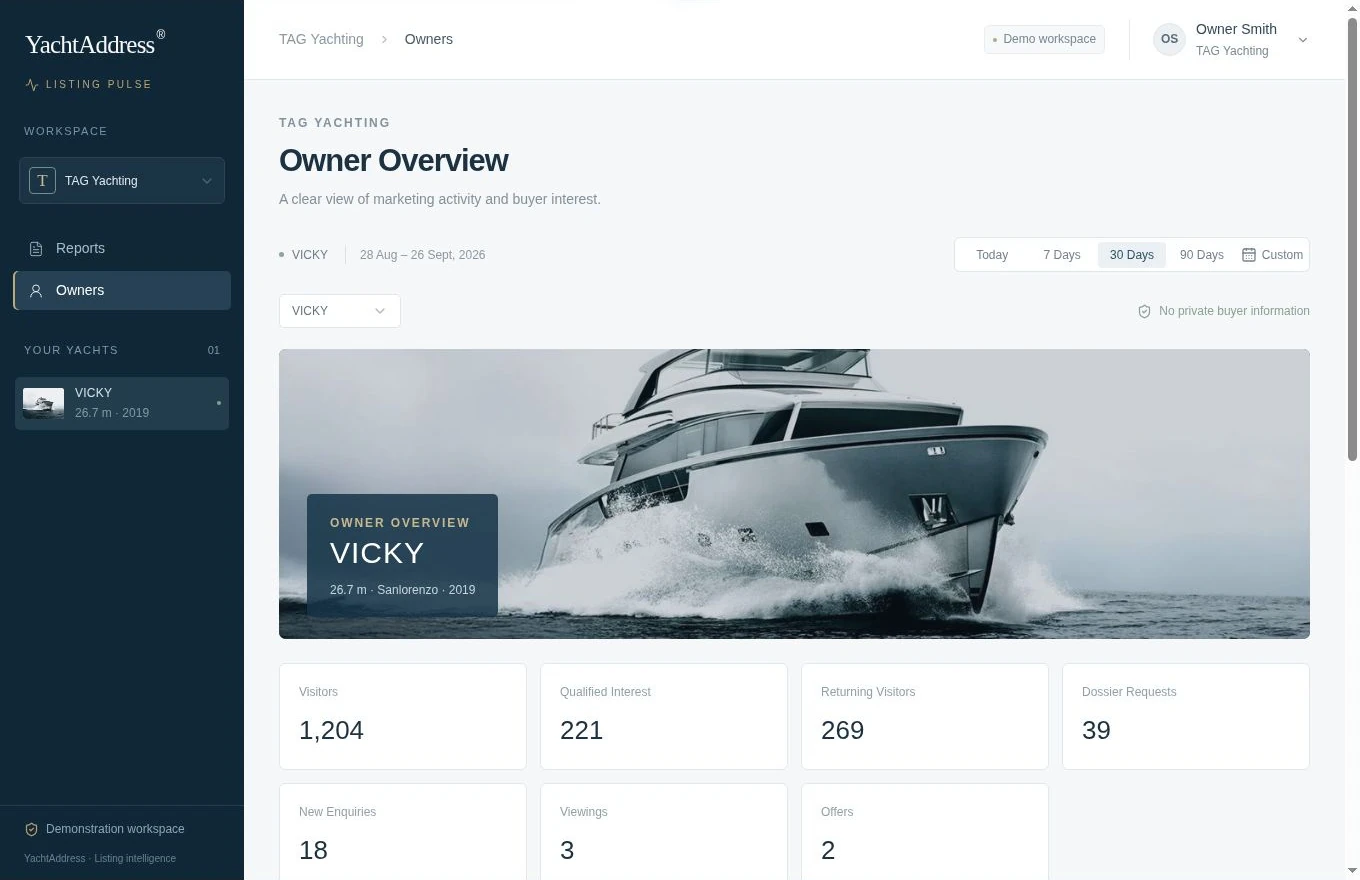This screenshot has width=1360, height=880.
Task: Choose the Custom date range
Action: [1272, 255]
